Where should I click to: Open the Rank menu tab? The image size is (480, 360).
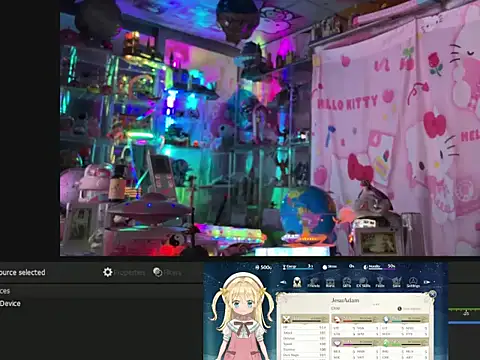coord(330,283)
